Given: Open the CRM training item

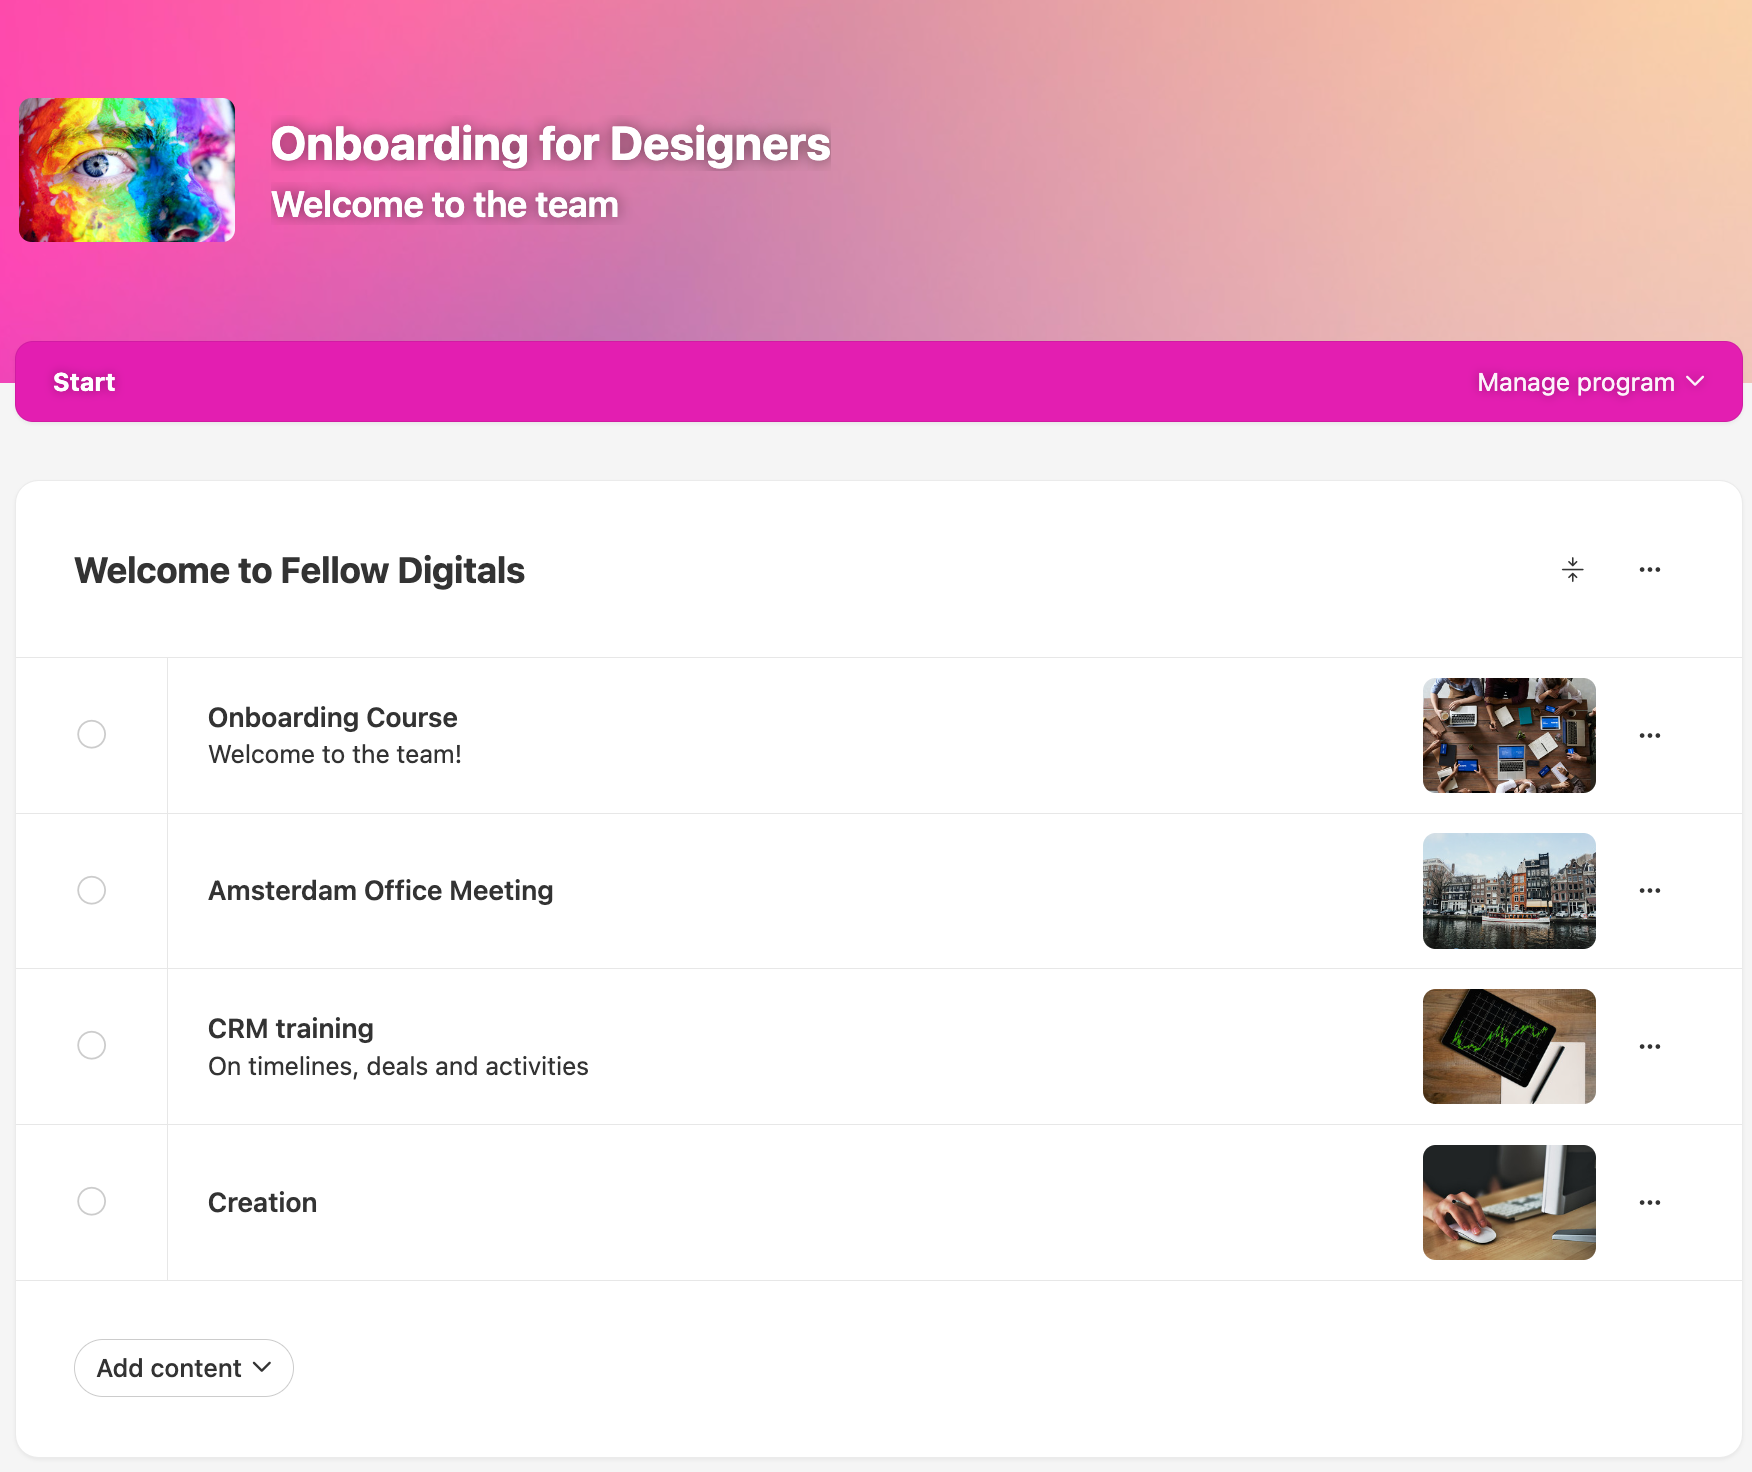Looking at the screenshot, I should click(x=290, y=1029).
